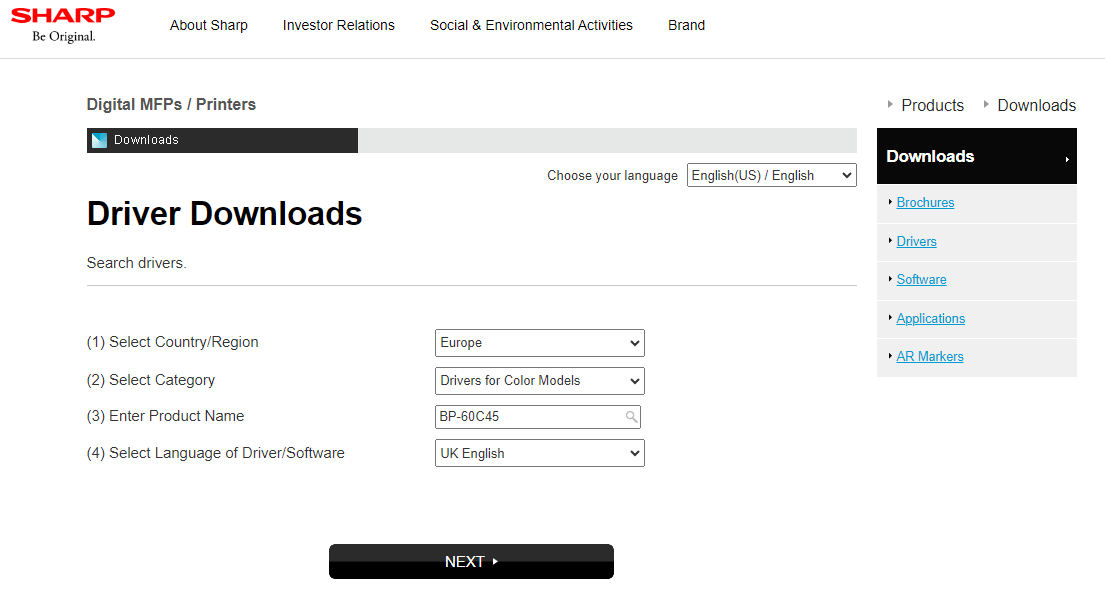Open the Drivers for Color Models dropdown
The height and width of the screenshot is (593, 1105).
point(539,381)
